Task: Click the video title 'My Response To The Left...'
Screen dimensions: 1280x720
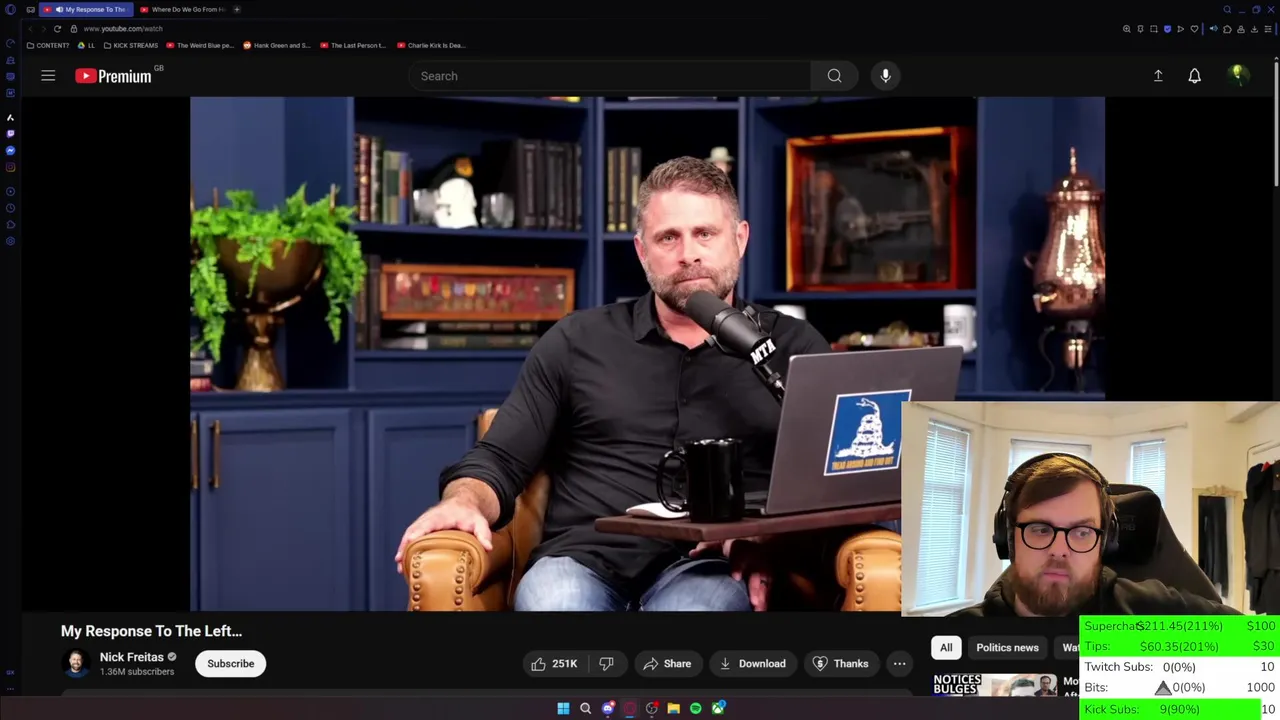Action: [x=151, y=631]
